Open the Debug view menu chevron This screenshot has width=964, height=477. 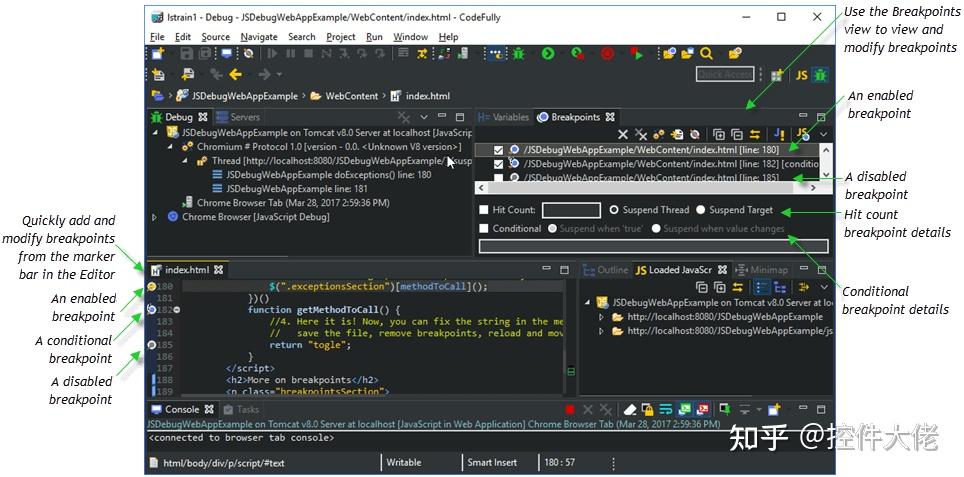424,116
